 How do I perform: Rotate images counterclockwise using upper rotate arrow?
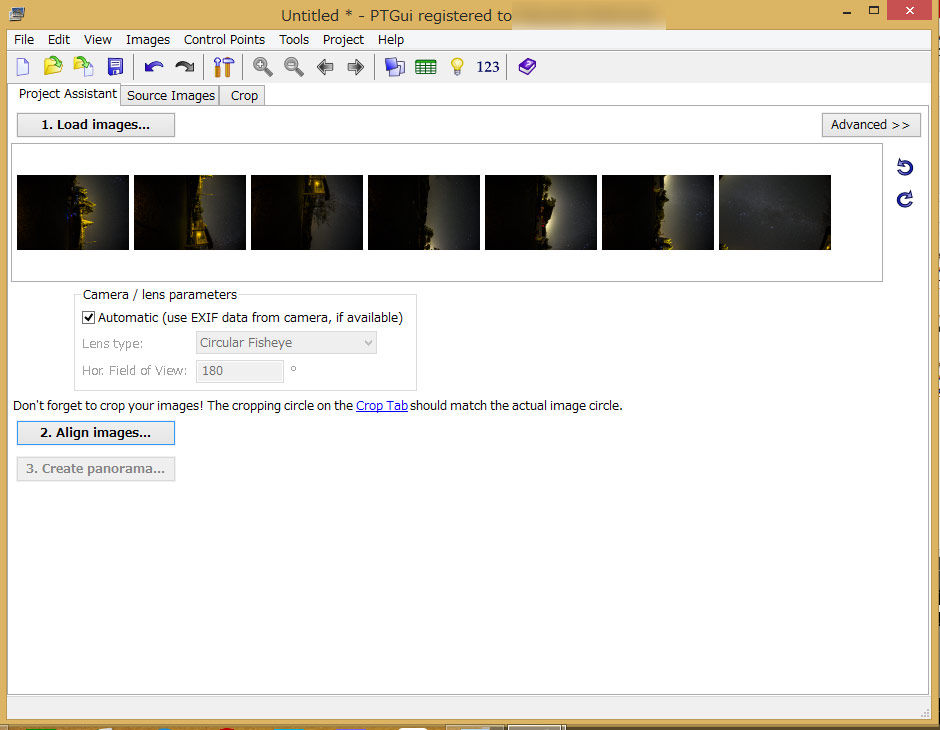(905, 167)
